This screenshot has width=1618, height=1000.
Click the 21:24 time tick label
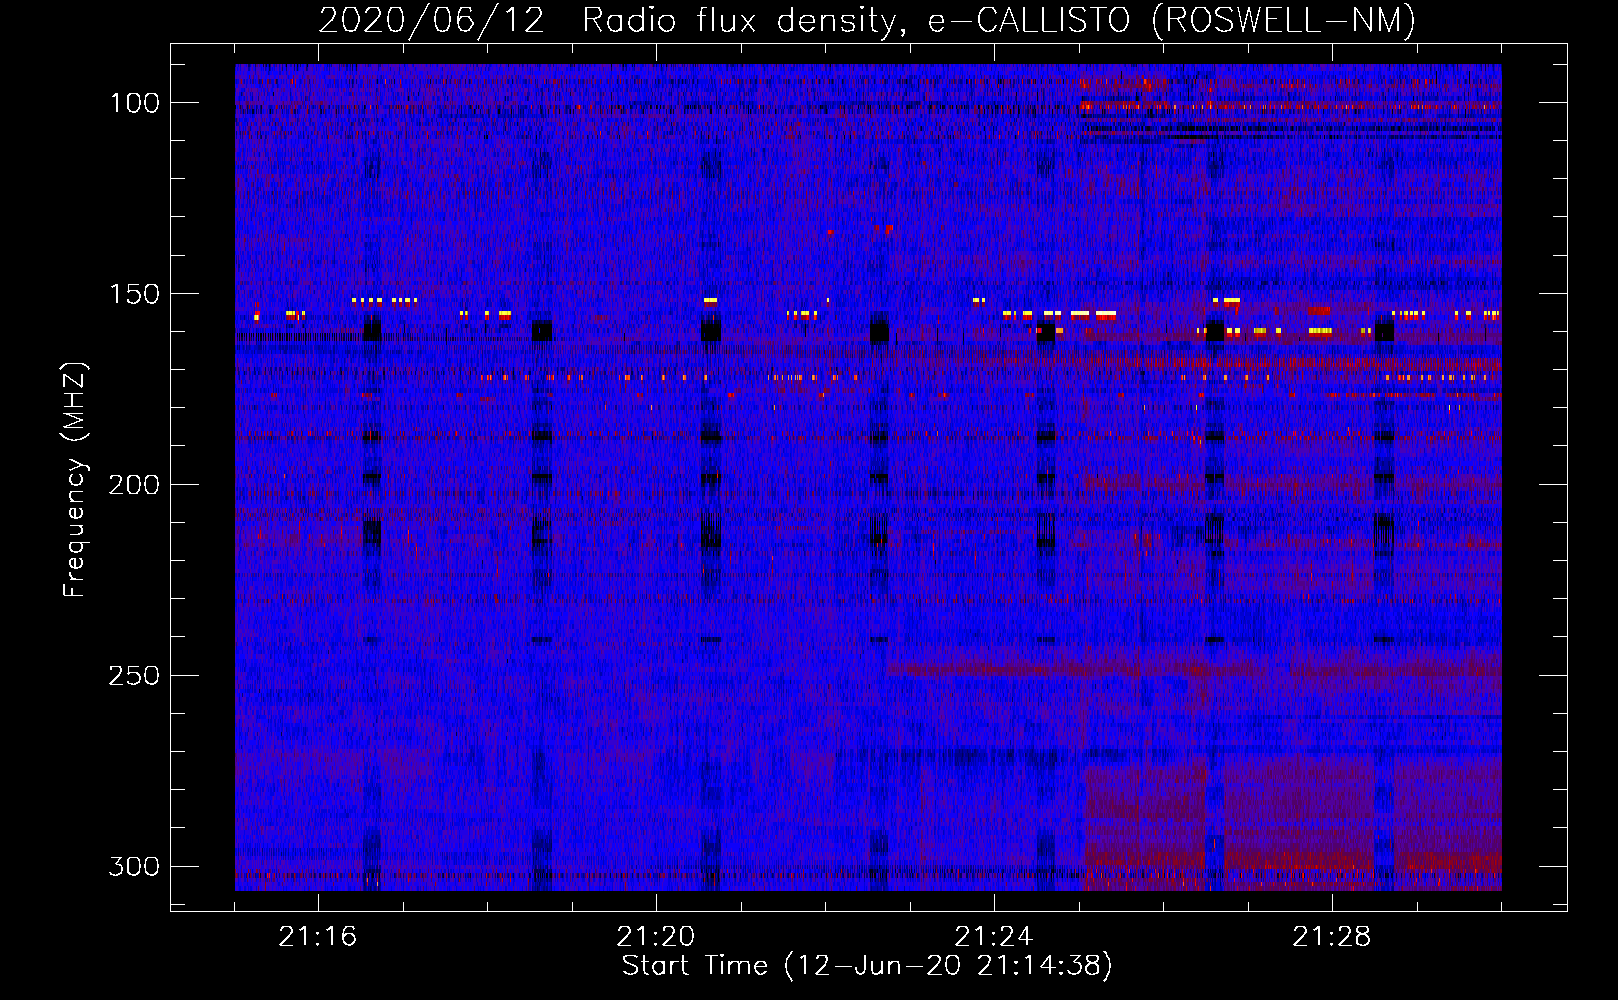click(x=994, y=937)
